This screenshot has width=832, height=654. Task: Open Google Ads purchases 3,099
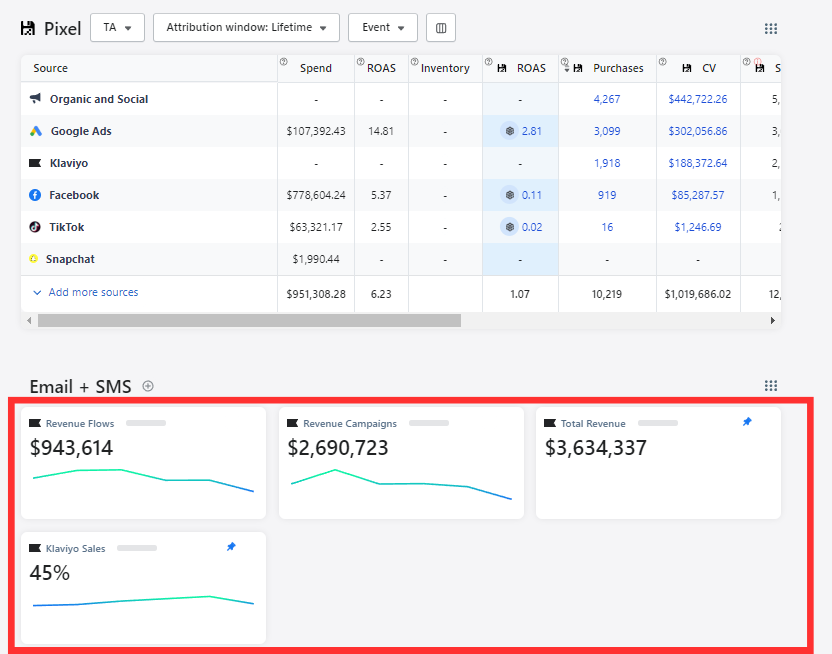coord(607,131)
